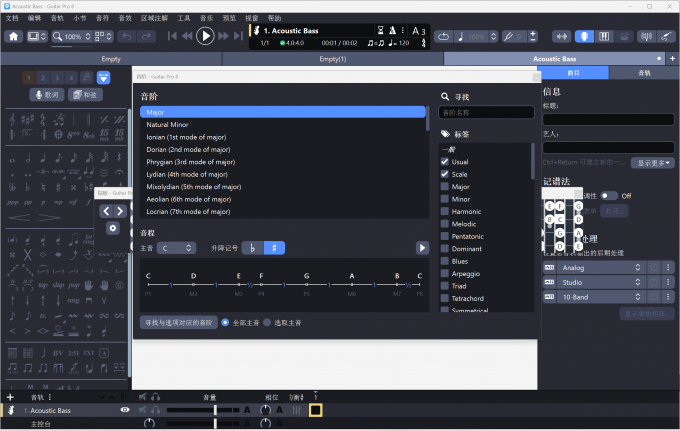Select the flat accidental button

click(x=254, y=248)
